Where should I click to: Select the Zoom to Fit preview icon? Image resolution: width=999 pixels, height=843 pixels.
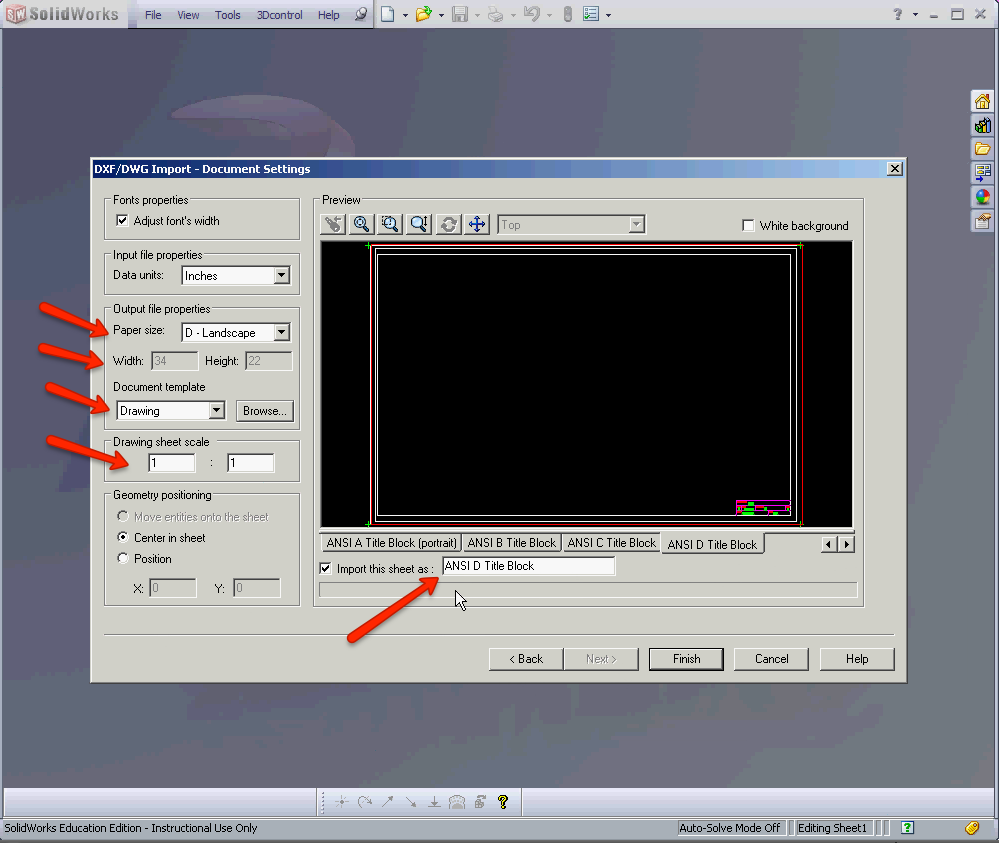[362, 224]
